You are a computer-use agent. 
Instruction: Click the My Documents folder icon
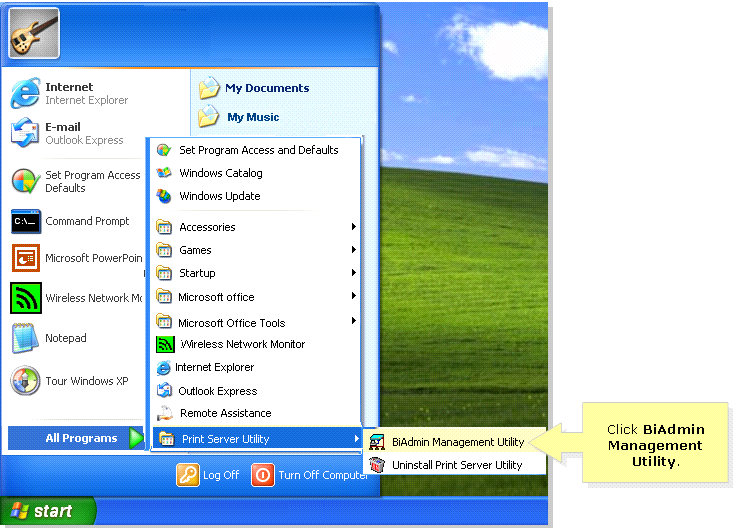[x=209, y=88]
